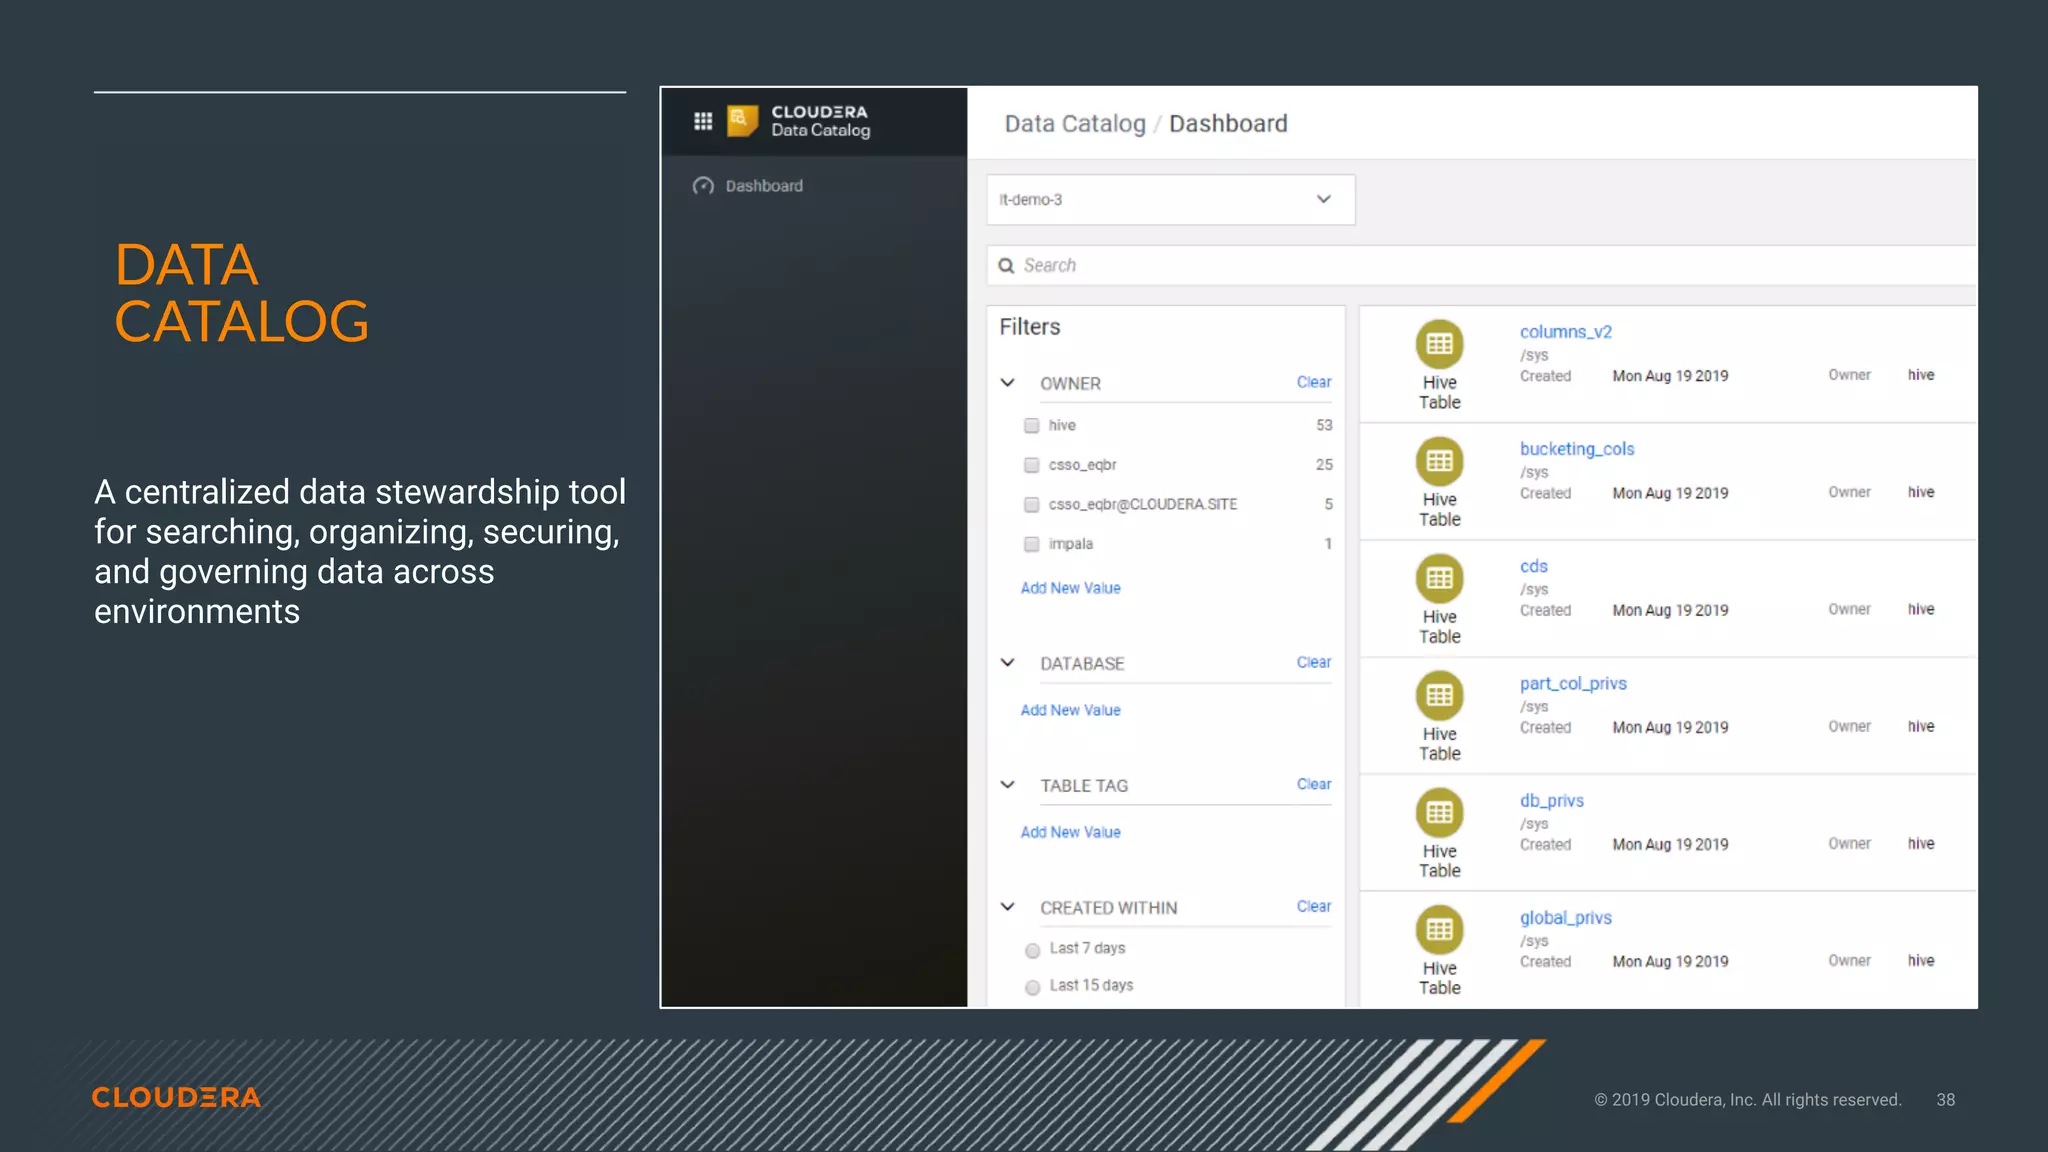Click the Dashboard breadcrumb

click(x=1228, y=124)
